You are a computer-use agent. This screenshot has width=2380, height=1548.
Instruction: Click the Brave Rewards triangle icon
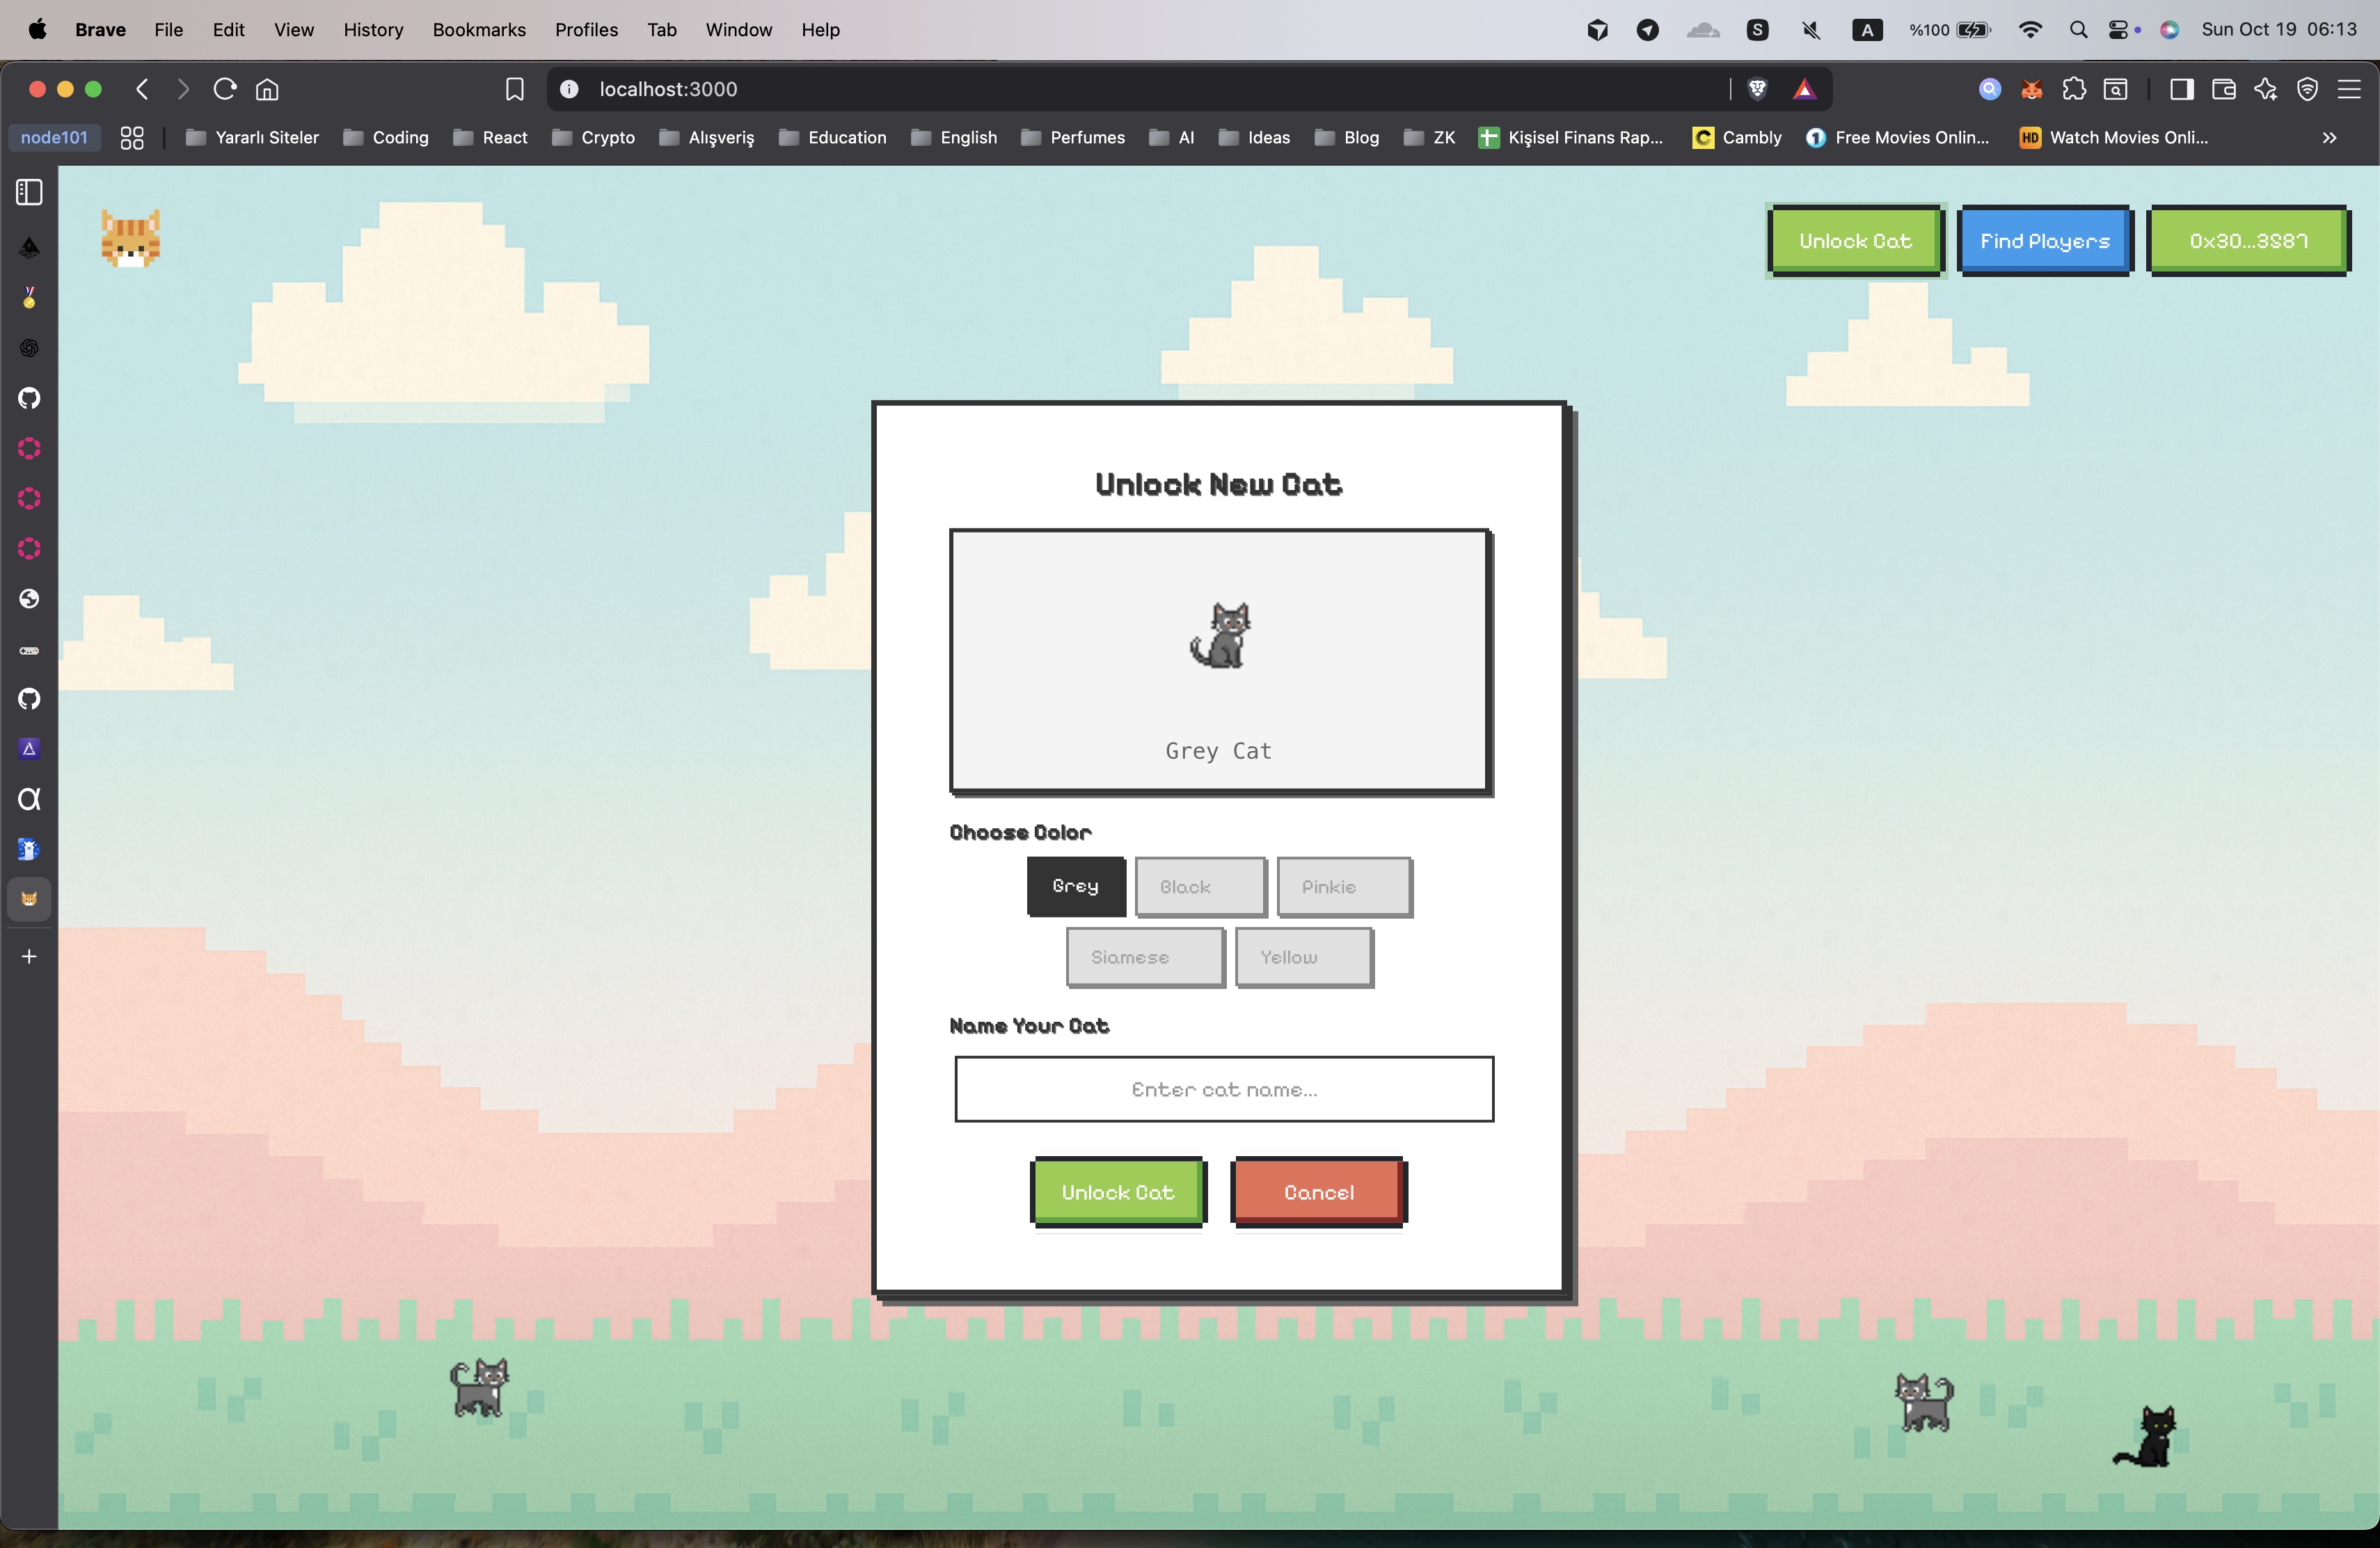1804,89
